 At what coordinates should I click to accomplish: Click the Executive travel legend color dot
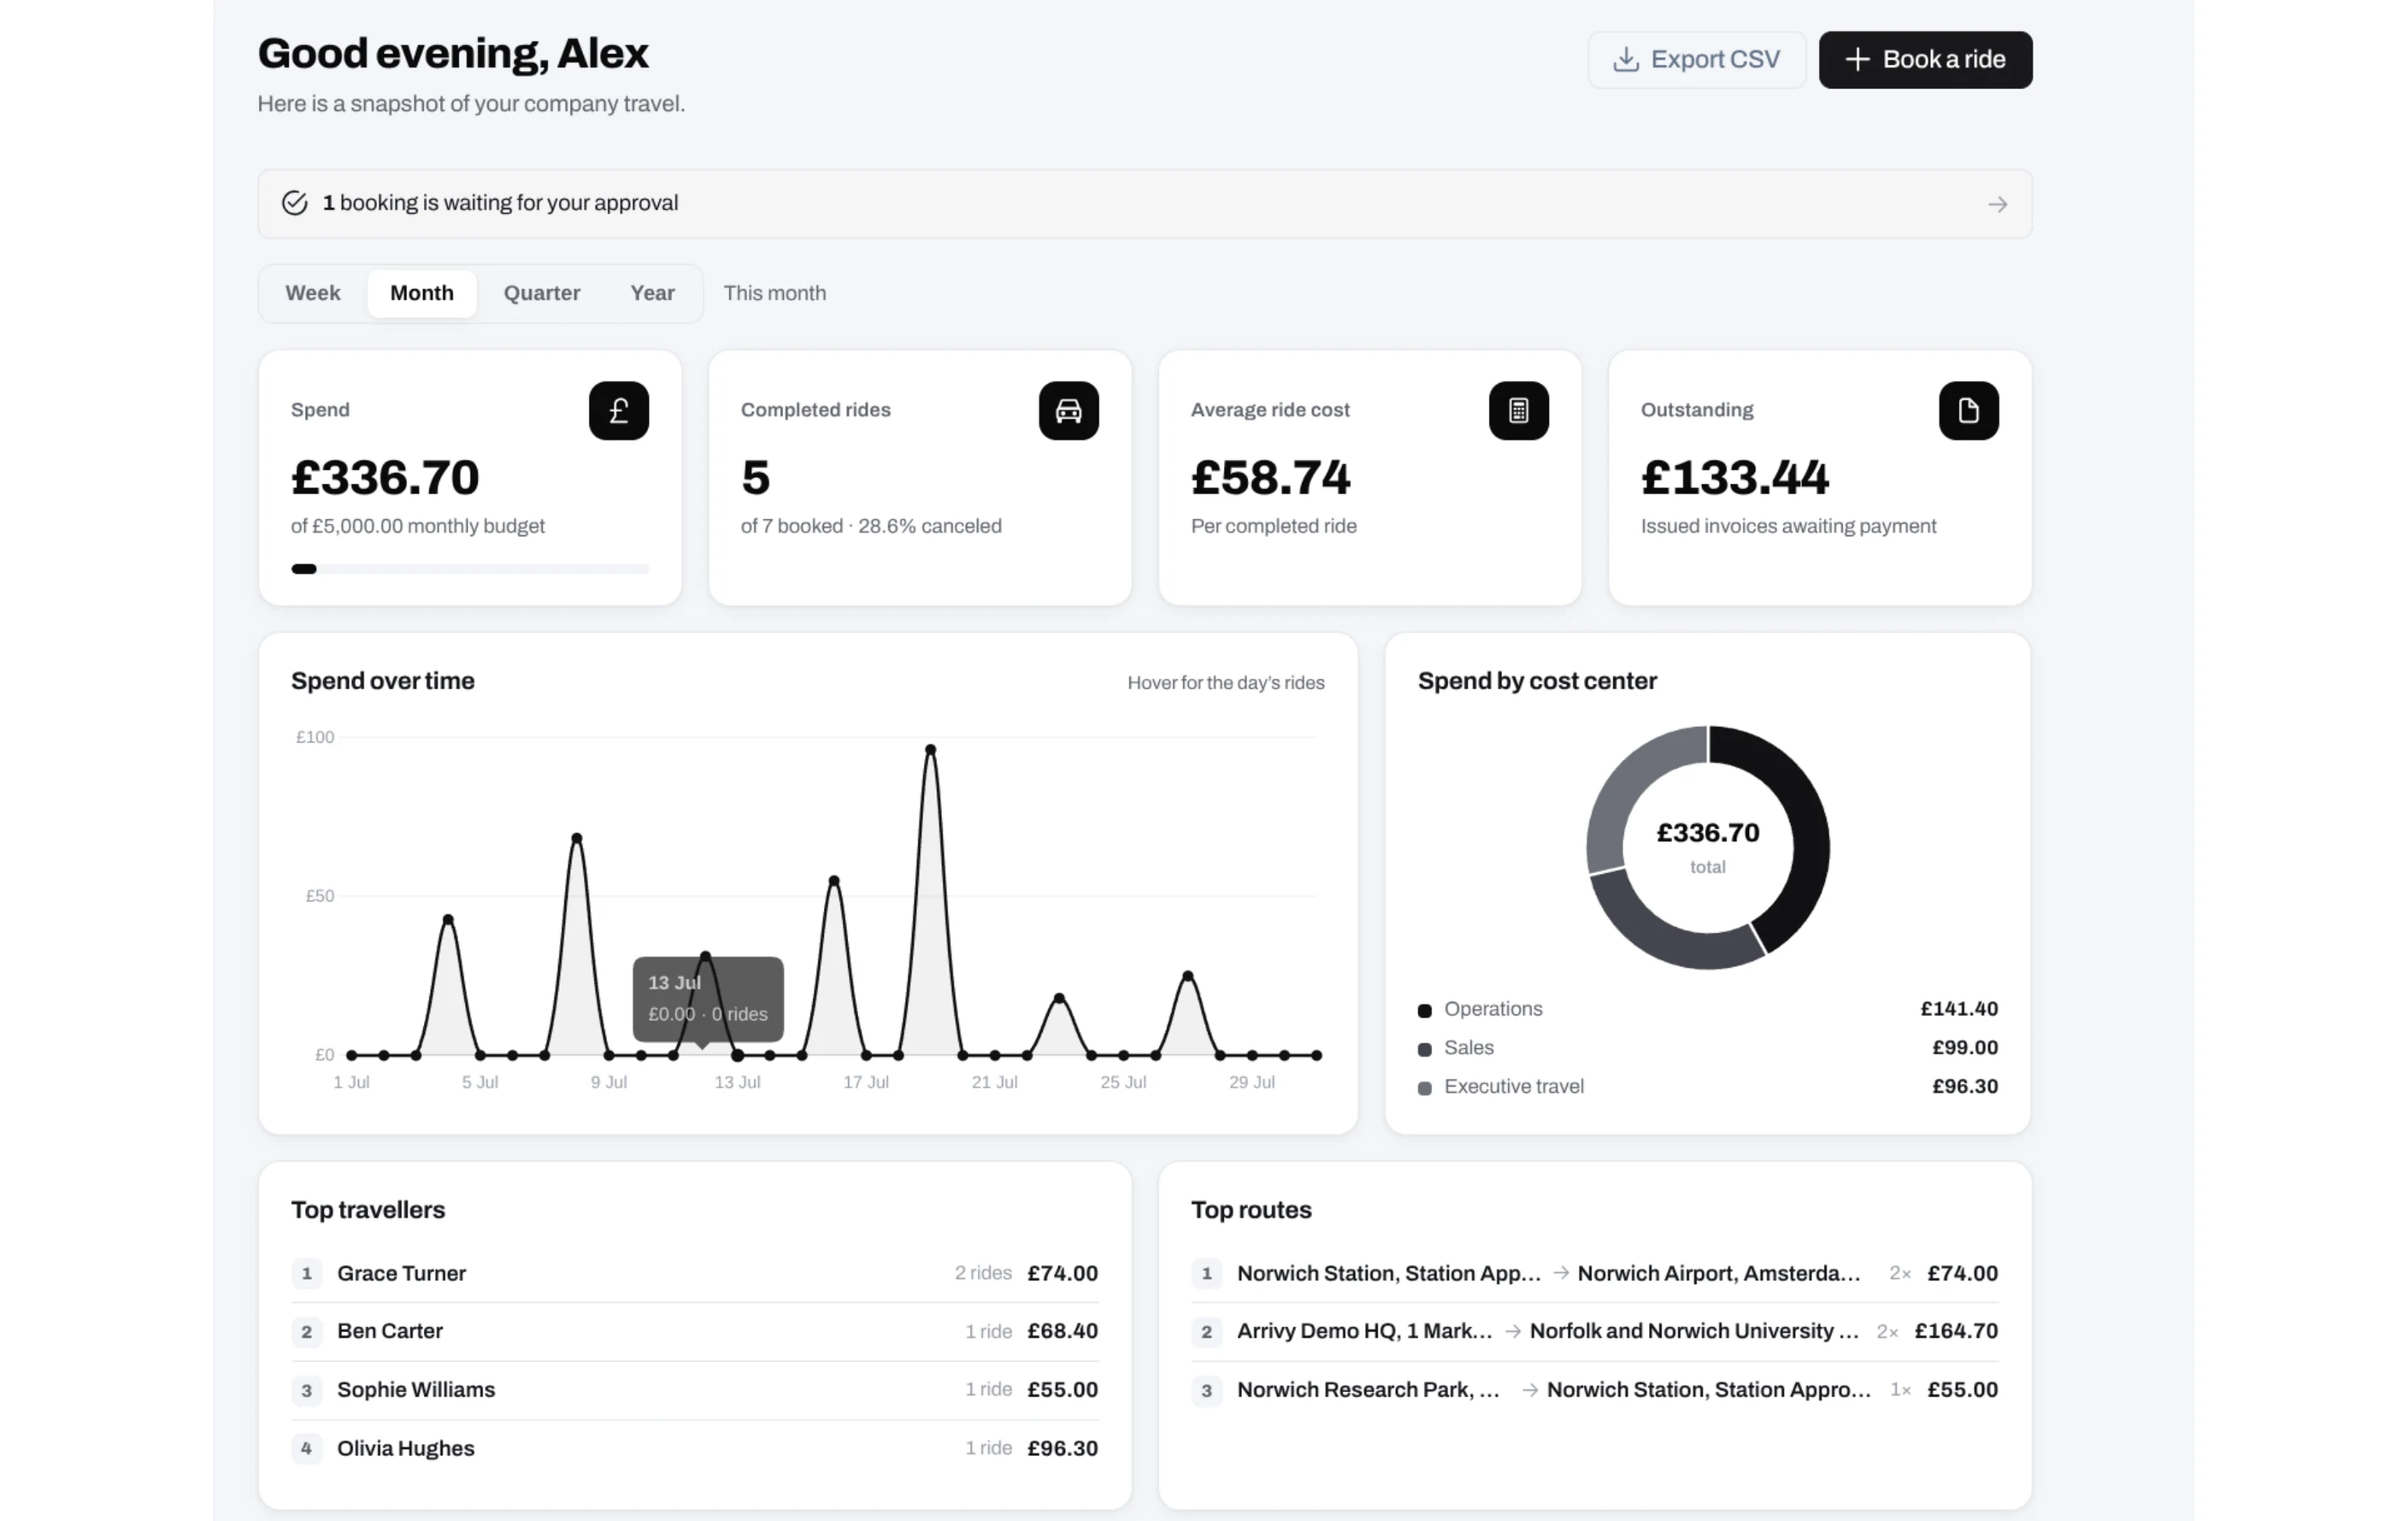click(x=1424, y=1088)
